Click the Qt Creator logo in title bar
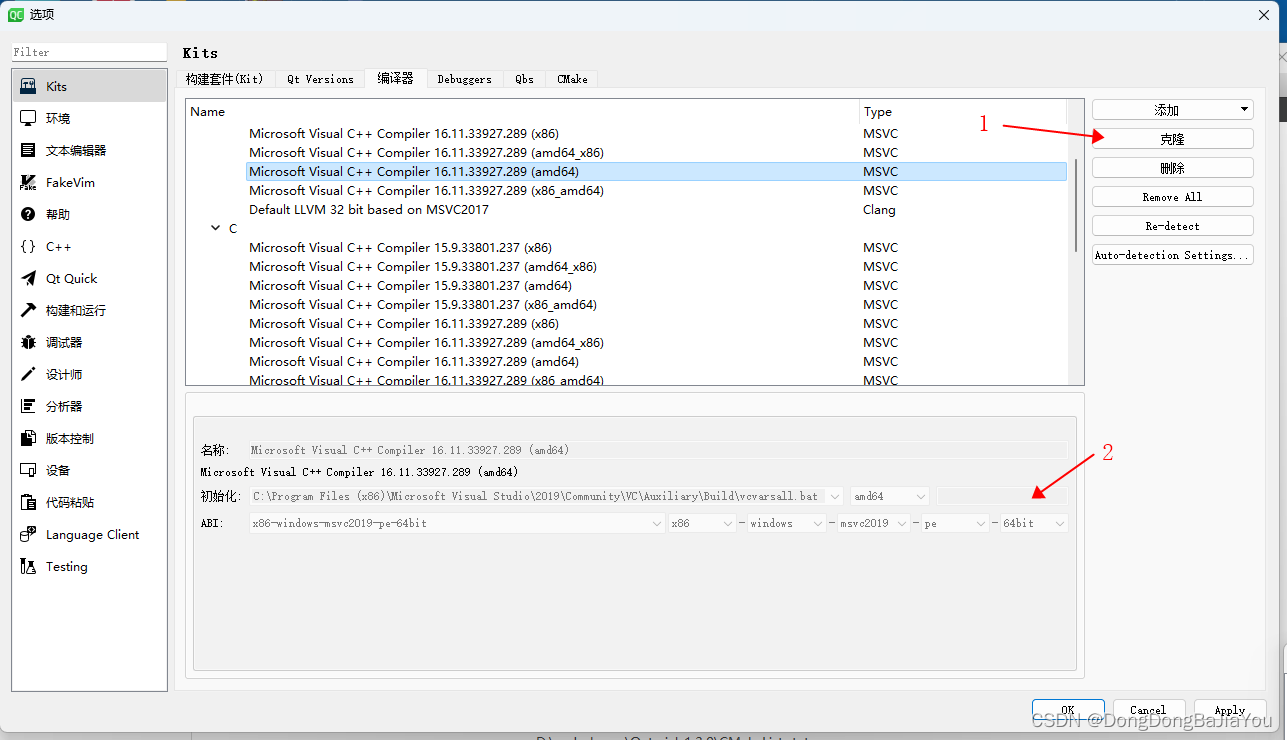 pyautogui.click(x=16, y=14)
